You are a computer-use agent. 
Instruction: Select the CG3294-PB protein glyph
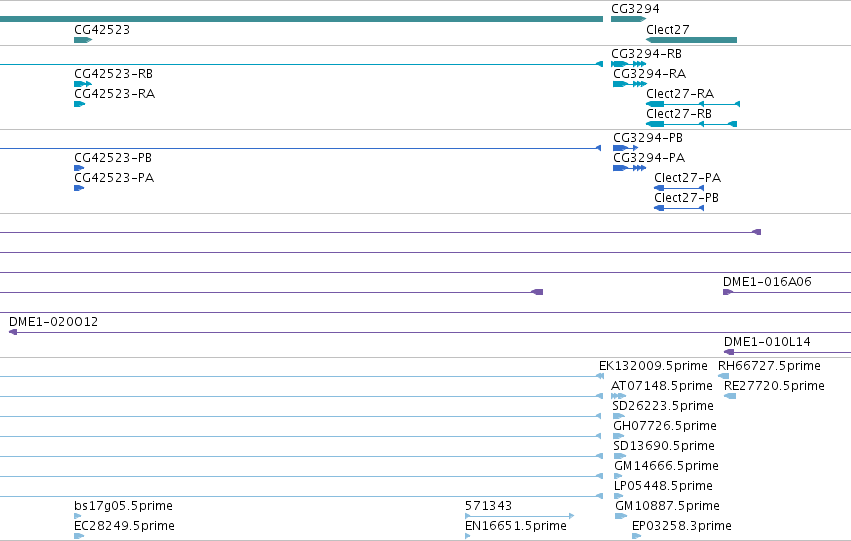click(626, 148)
